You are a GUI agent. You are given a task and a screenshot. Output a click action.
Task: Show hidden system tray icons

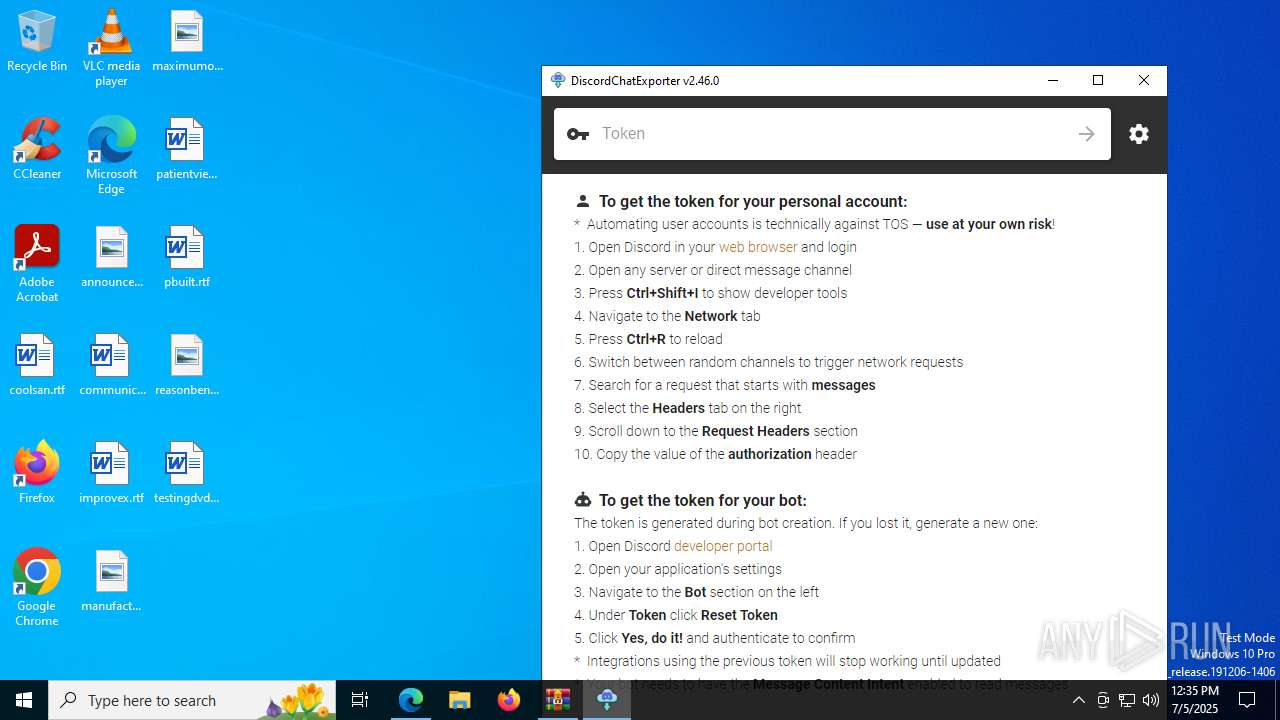point(1078,700)
